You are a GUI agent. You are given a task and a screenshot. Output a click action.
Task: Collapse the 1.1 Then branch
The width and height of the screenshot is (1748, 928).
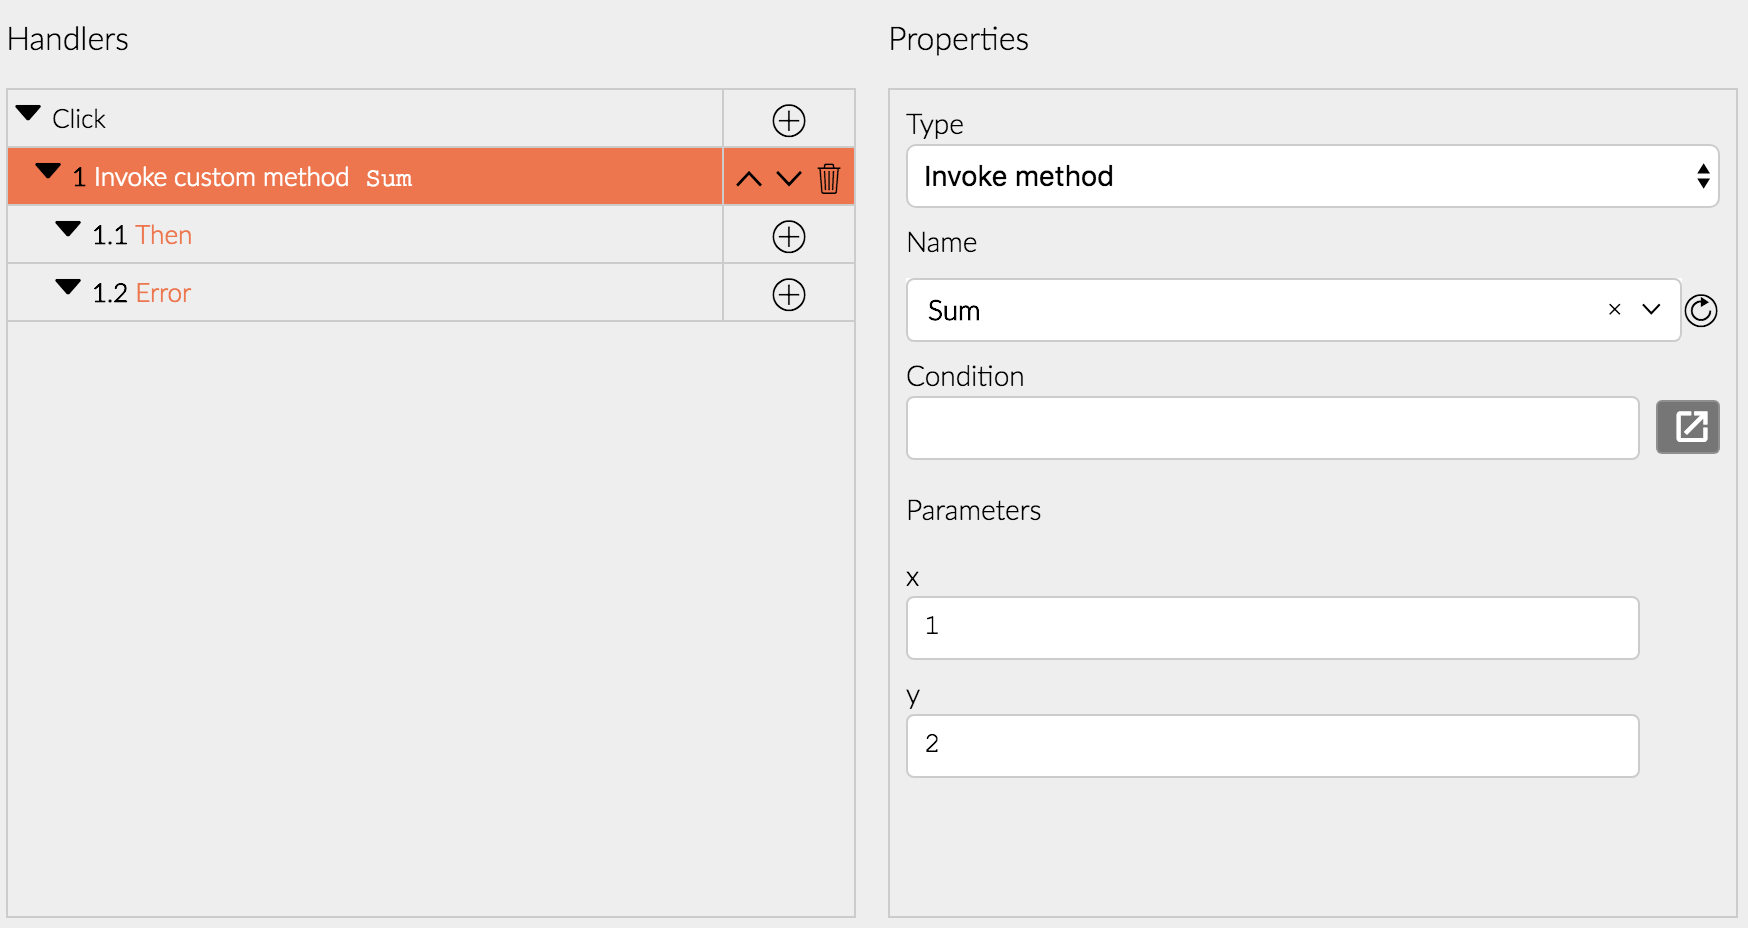(68, 229)
